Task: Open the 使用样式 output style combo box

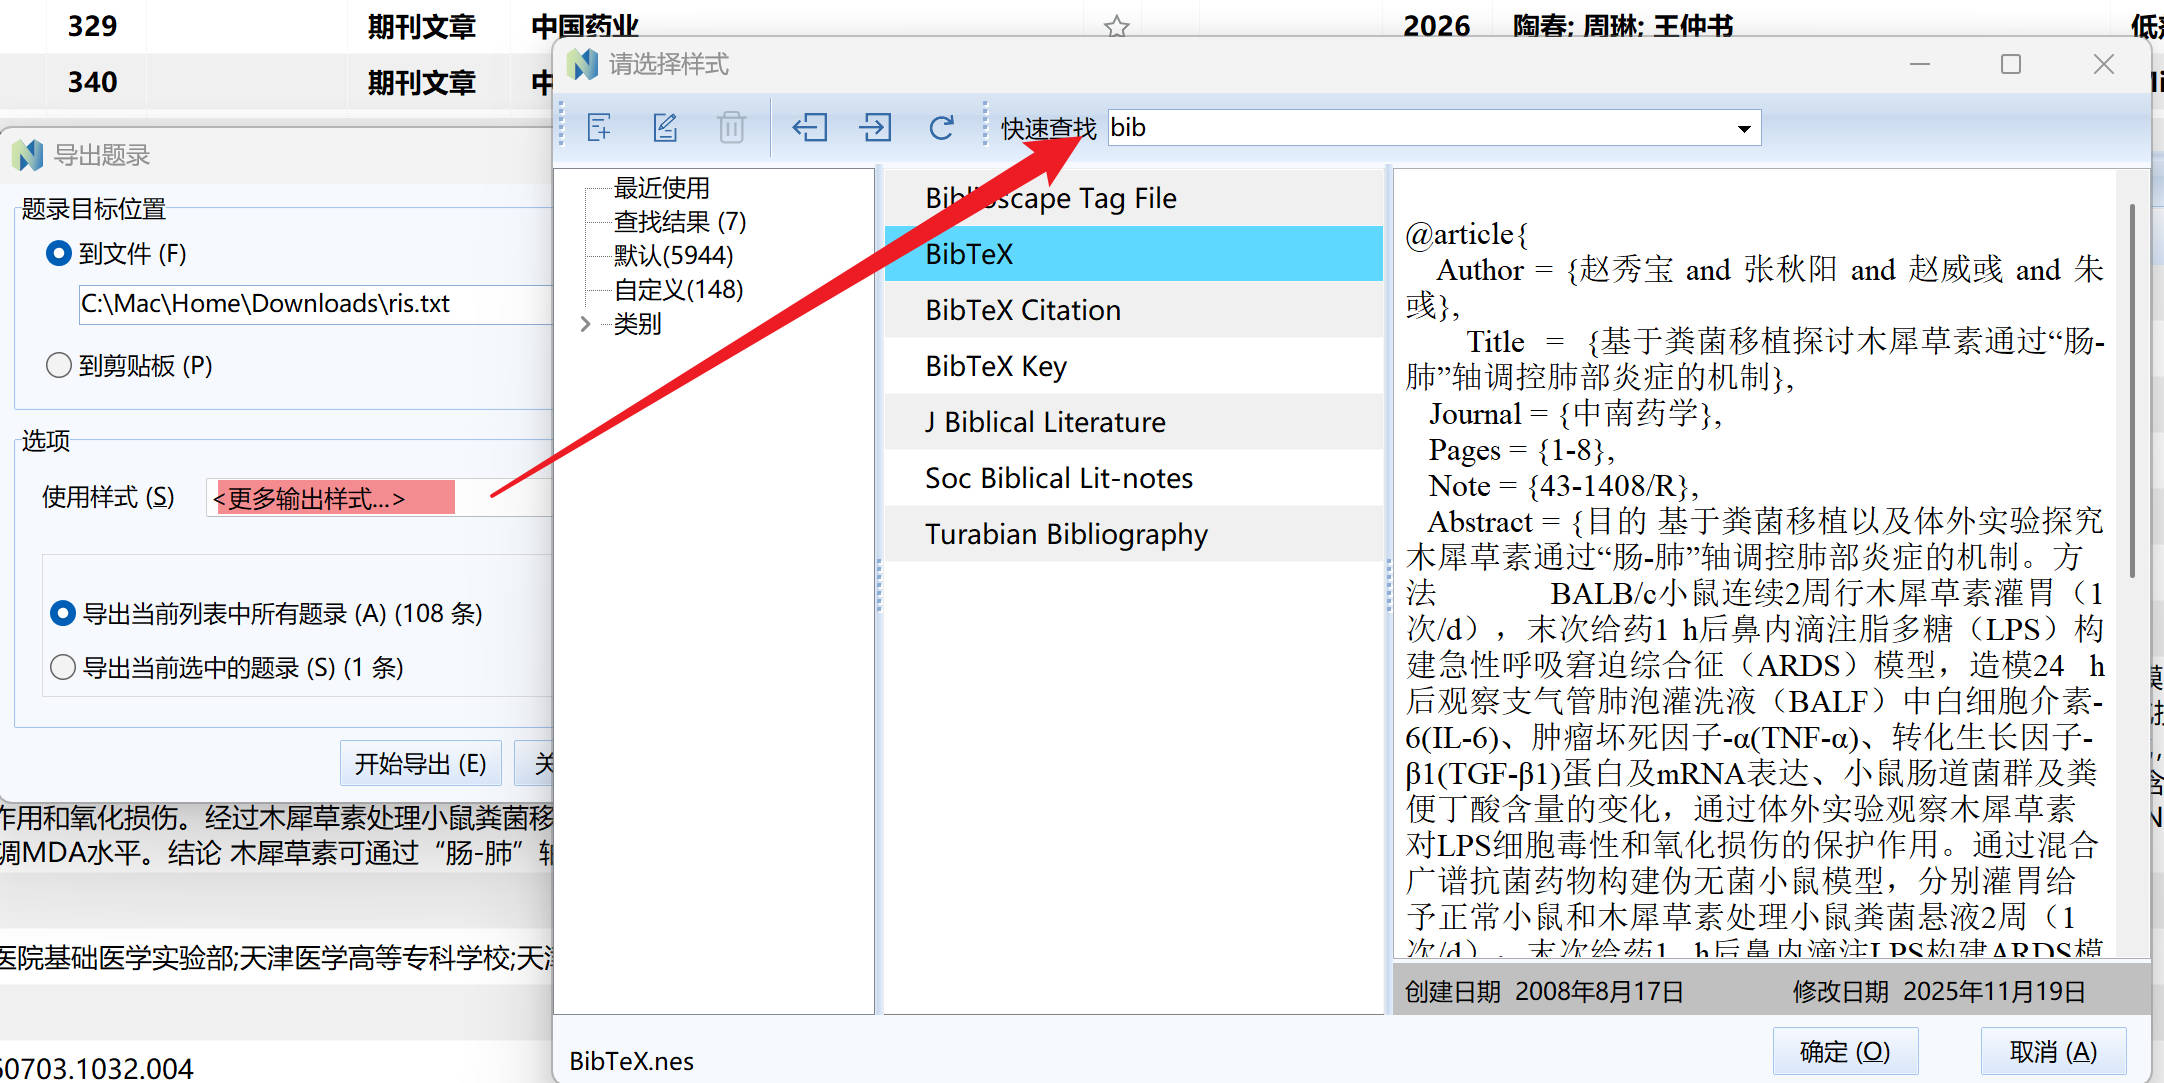Action: [380, 497]
